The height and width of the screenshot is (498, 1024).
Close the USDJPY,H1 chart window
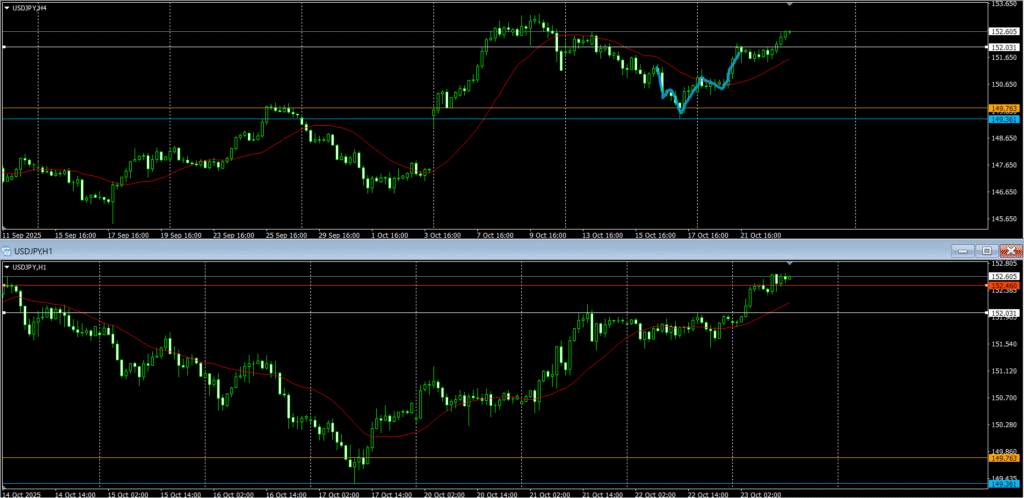click(1011, 249)
